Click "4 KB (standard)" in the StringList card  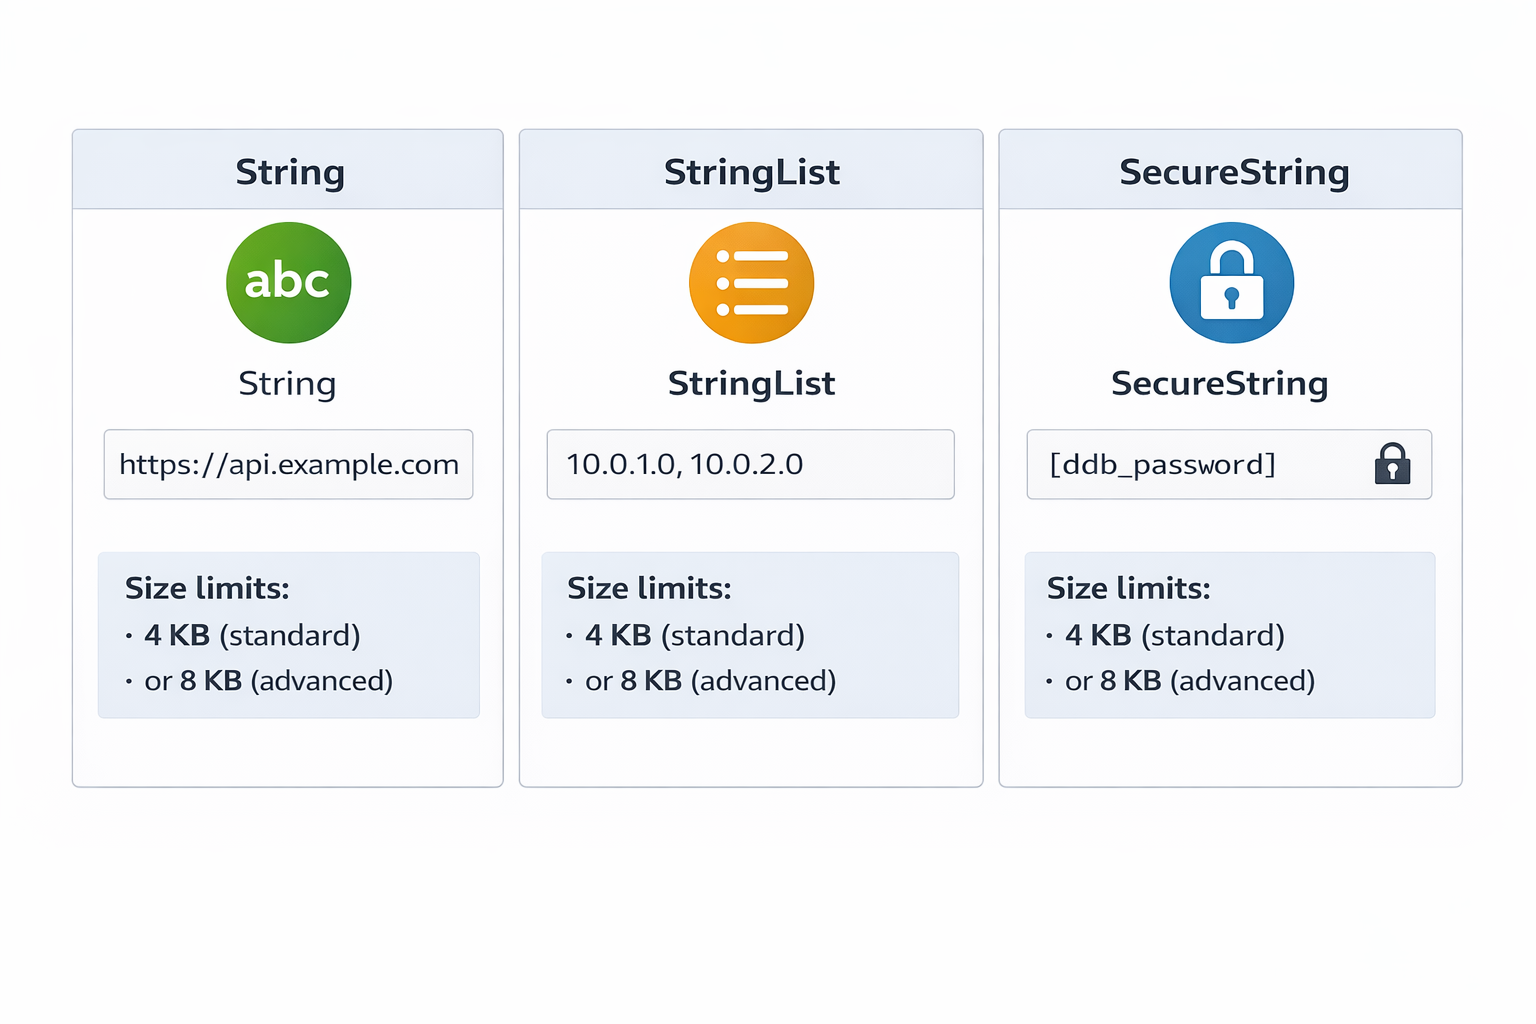click(695, 635)
